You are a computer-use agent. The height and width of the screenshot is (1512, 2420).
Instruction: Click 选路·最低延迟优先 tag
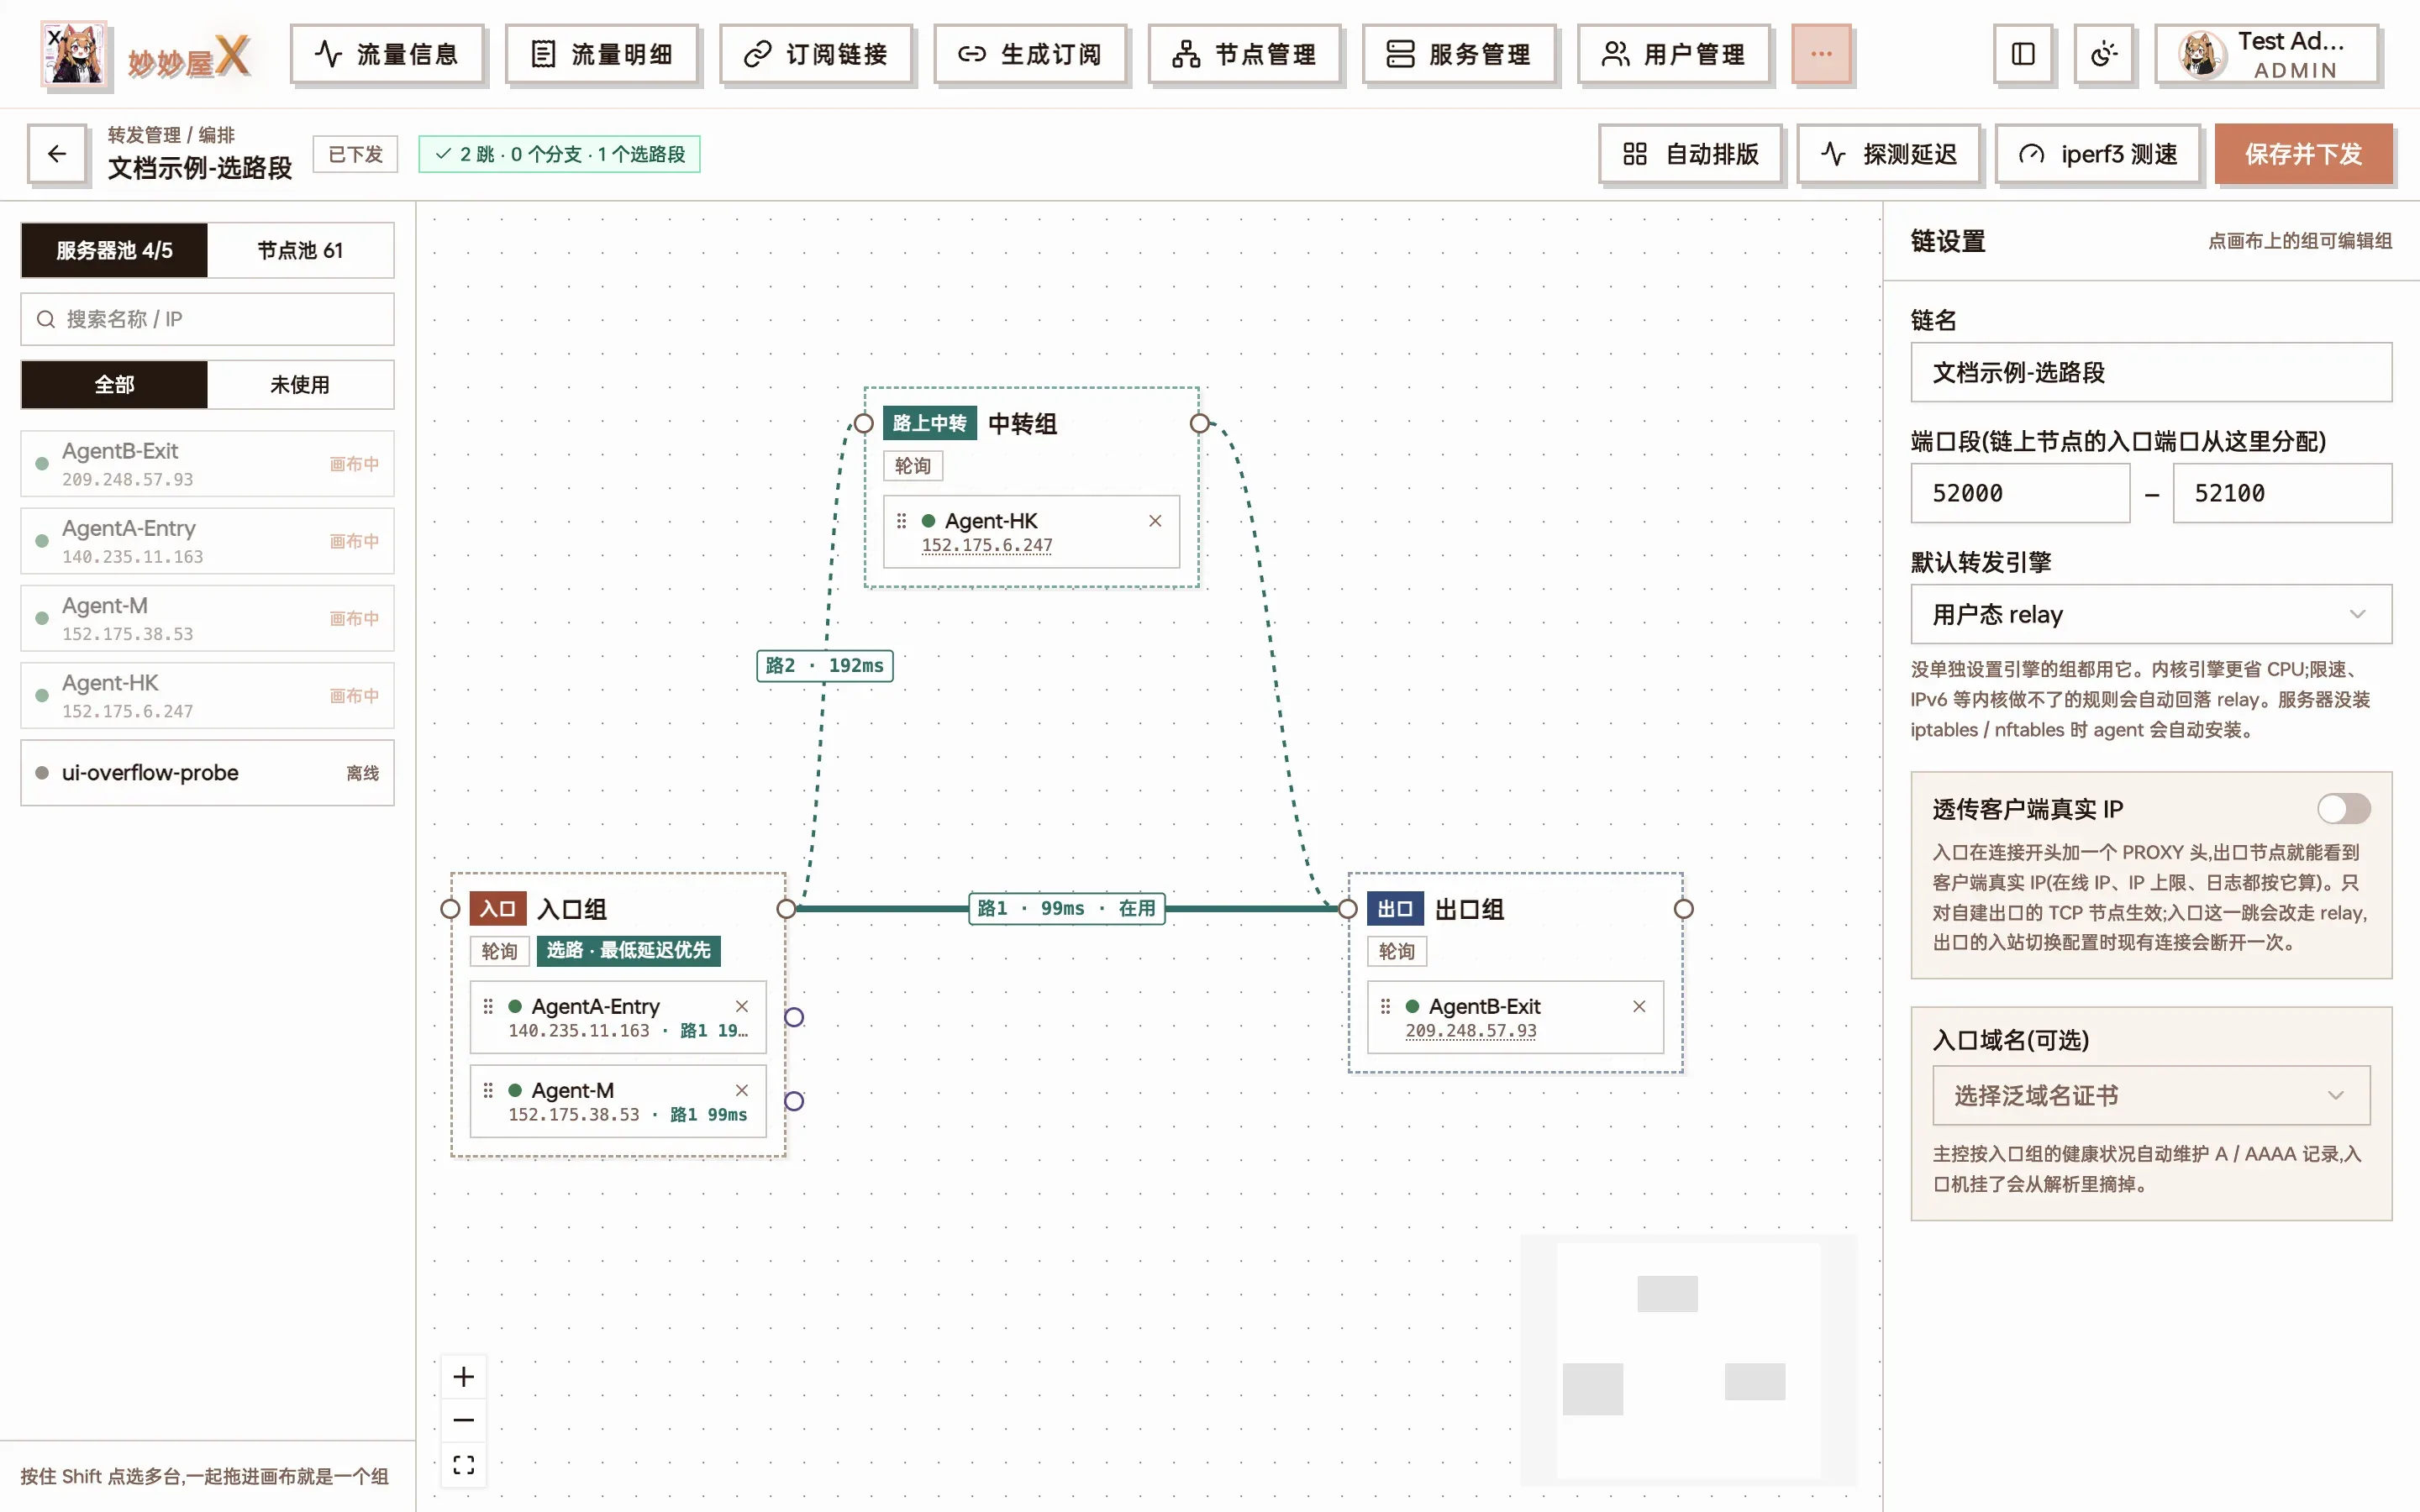[628, 950]
